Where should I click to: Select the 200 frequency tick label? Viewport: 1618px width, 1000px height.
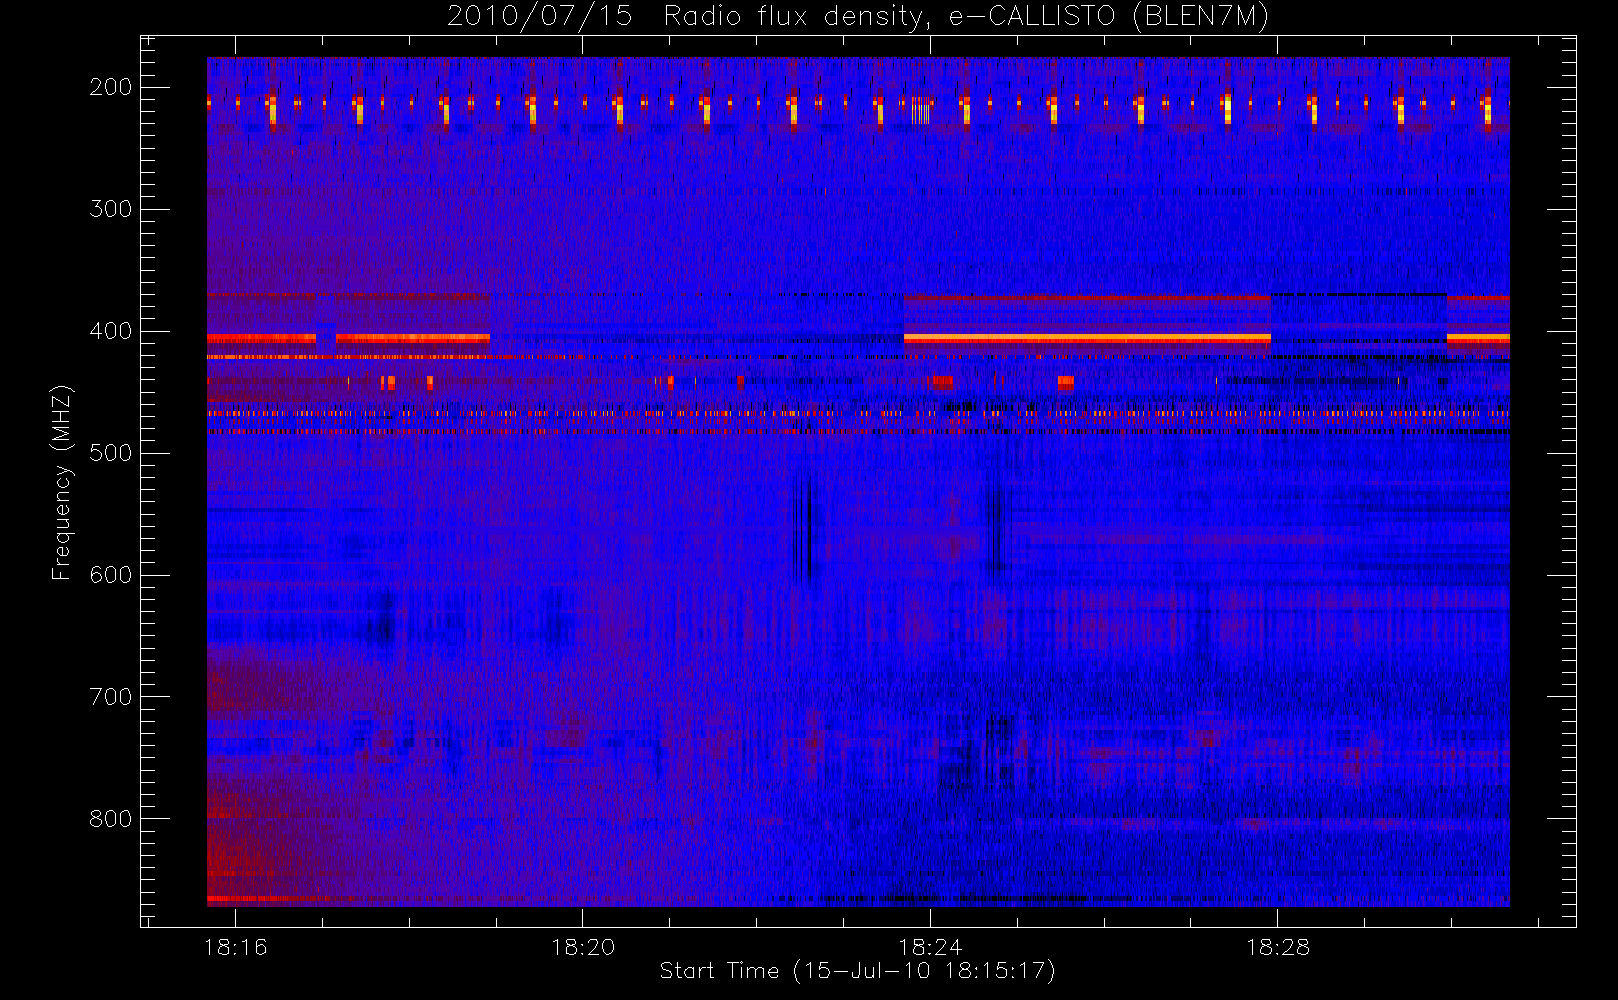pos(111,87)
